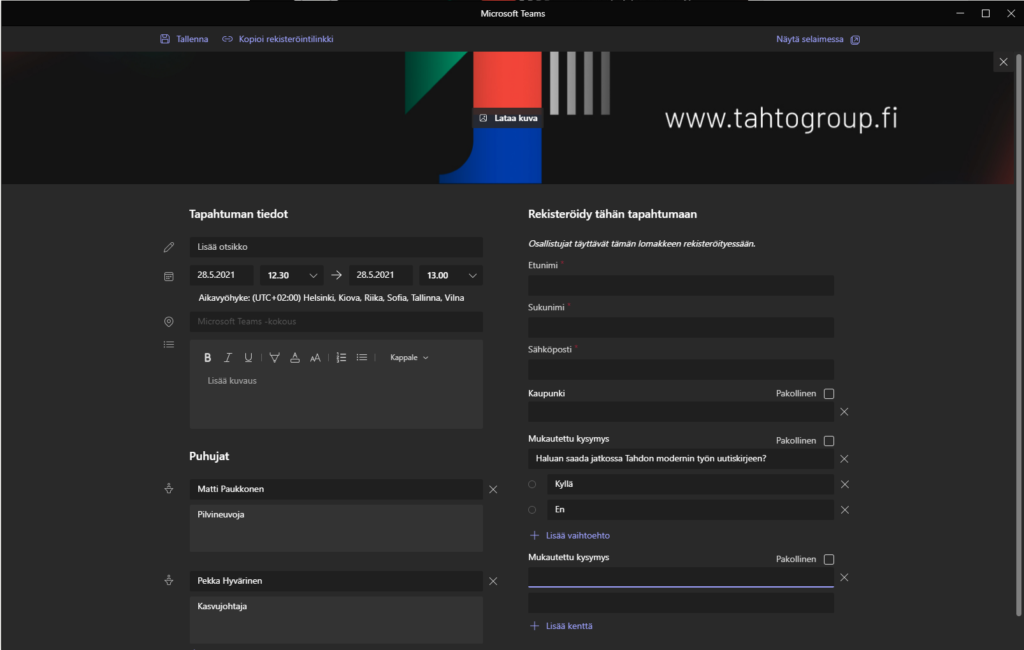
Task: Click Lisää kenttä to add field
Action: [561, 626]
